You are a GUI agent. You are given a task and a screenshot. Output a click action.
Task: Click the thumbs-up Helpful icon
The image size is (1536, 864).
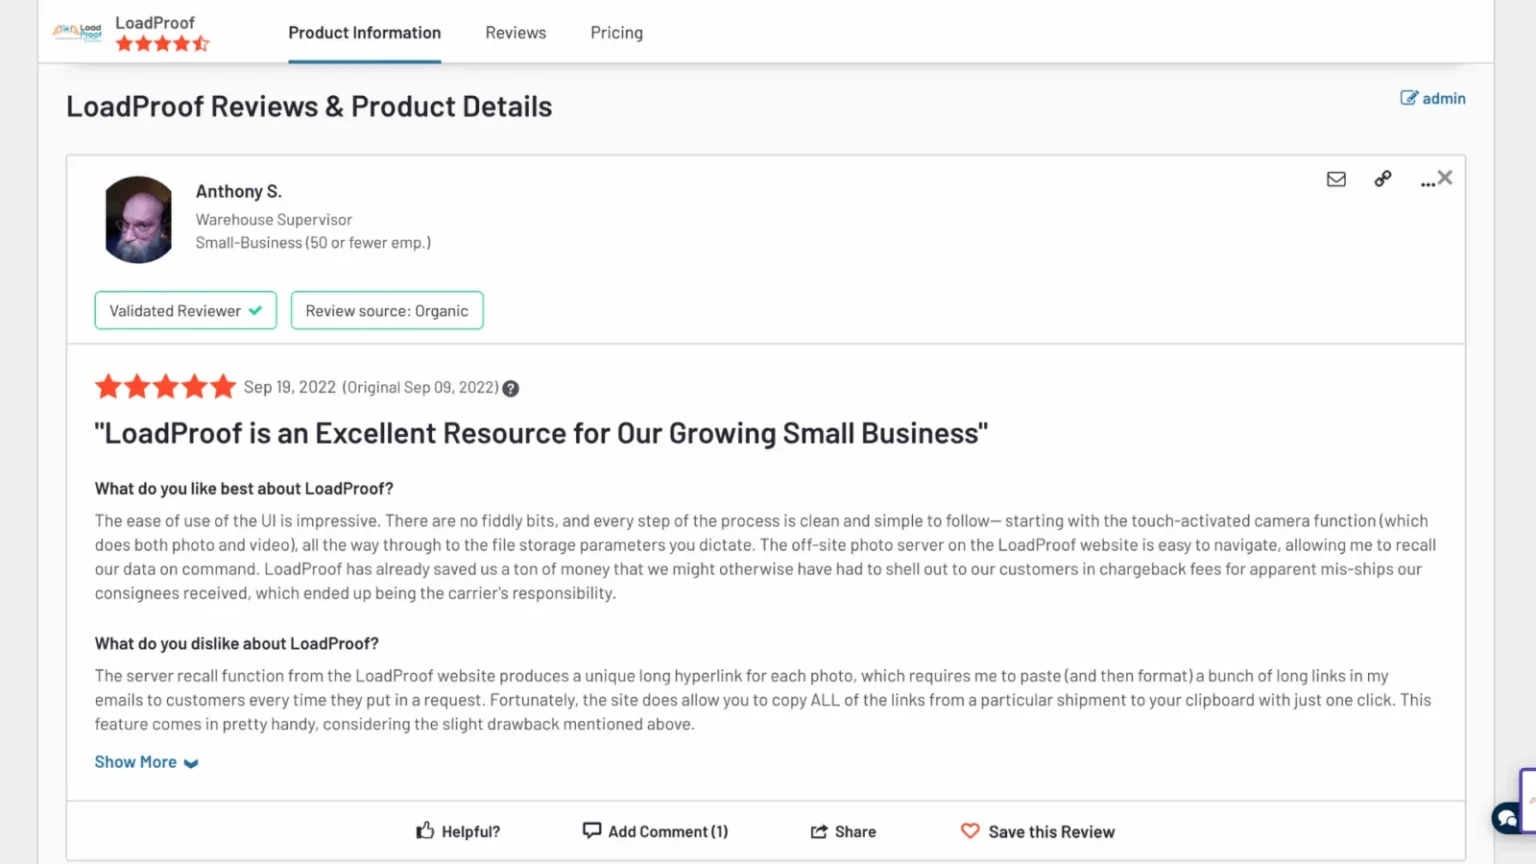425,830
